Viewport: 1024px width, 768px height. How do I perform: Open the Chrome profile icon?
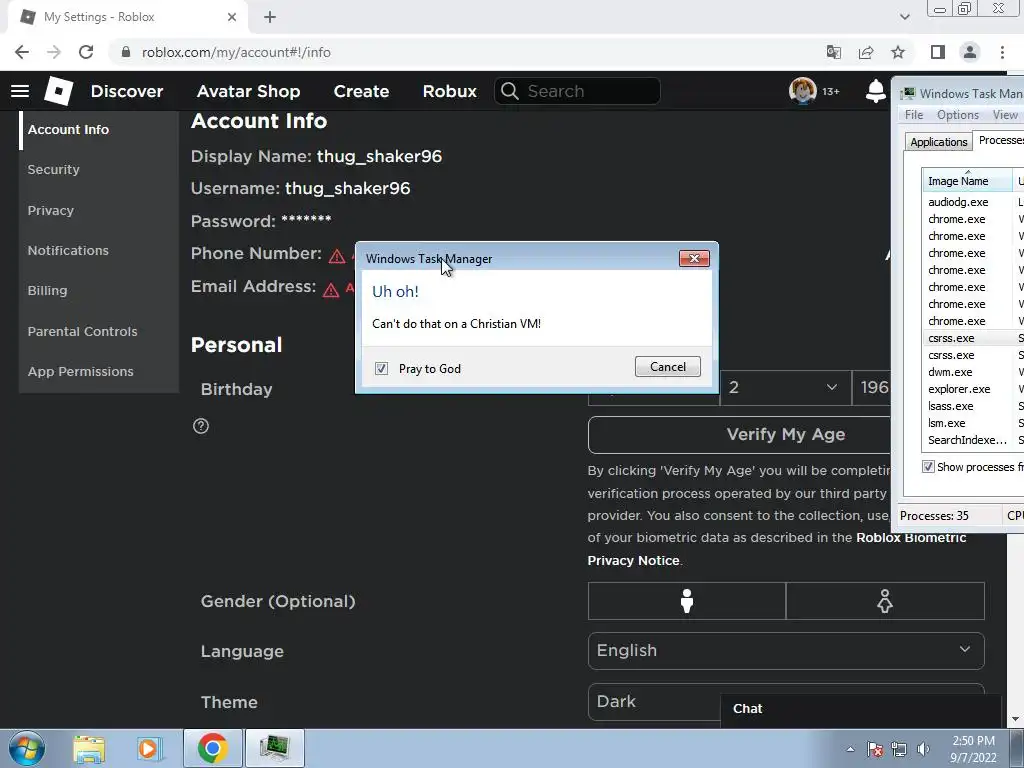[x=970, y=52]
